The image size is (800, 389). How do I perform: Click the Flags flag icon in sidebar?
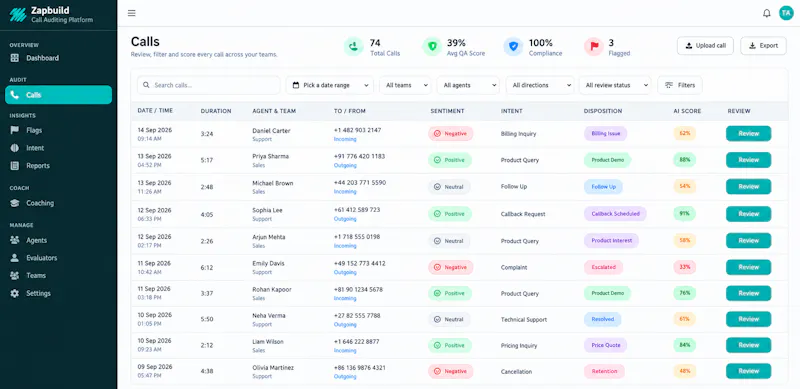tap(15, 130)
